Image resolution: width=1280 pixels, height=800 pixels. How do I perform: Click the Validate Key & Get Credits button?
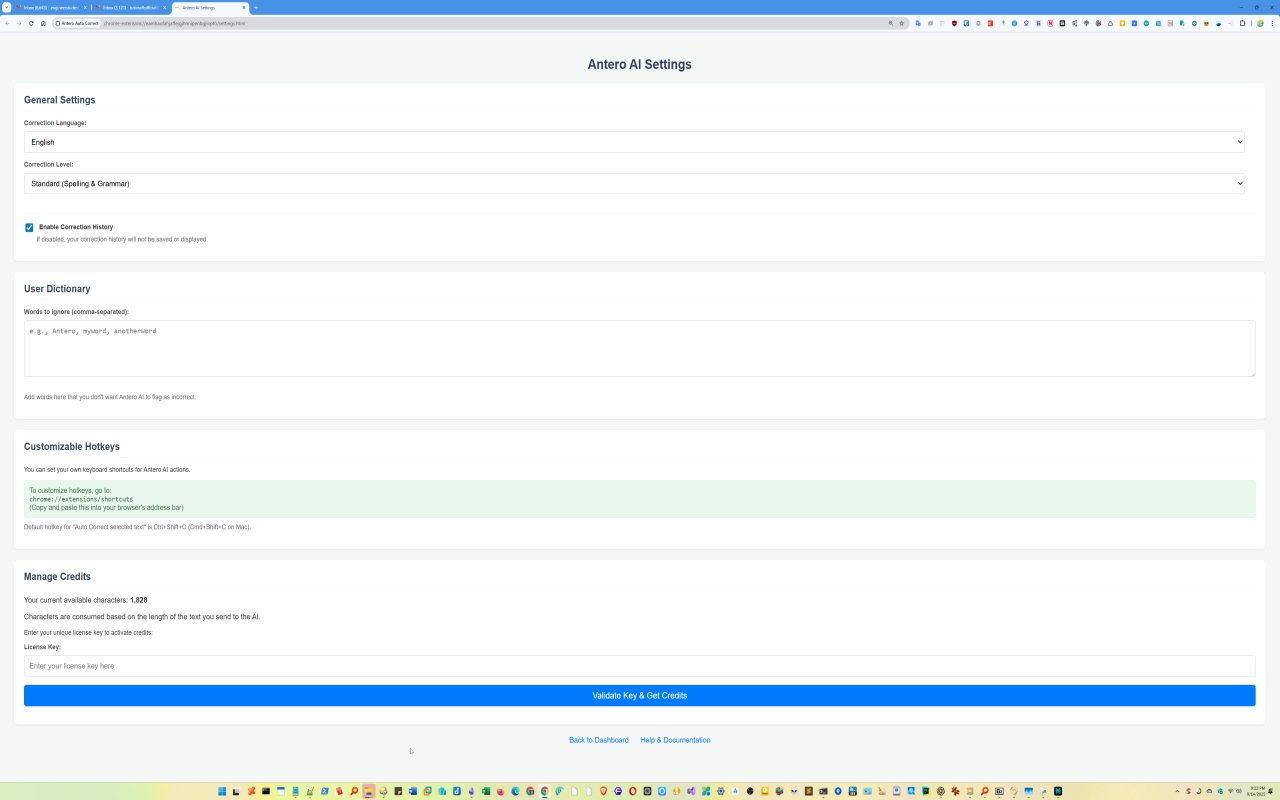click(x=639, y=695)
